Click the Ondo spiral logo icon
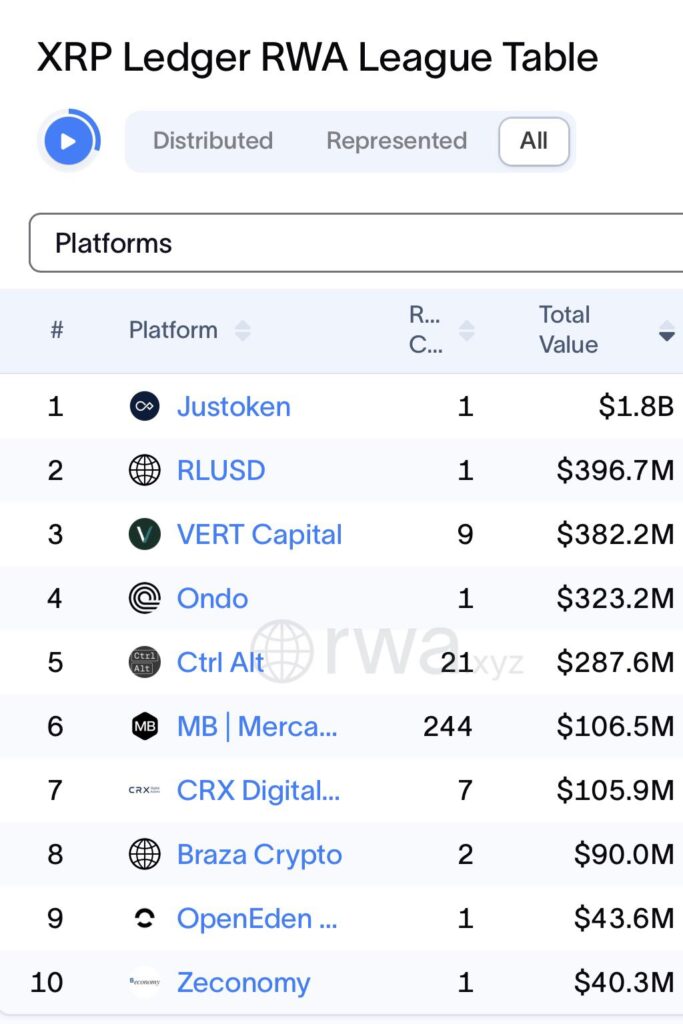The image size is (683, 1024). pos(144,598)
